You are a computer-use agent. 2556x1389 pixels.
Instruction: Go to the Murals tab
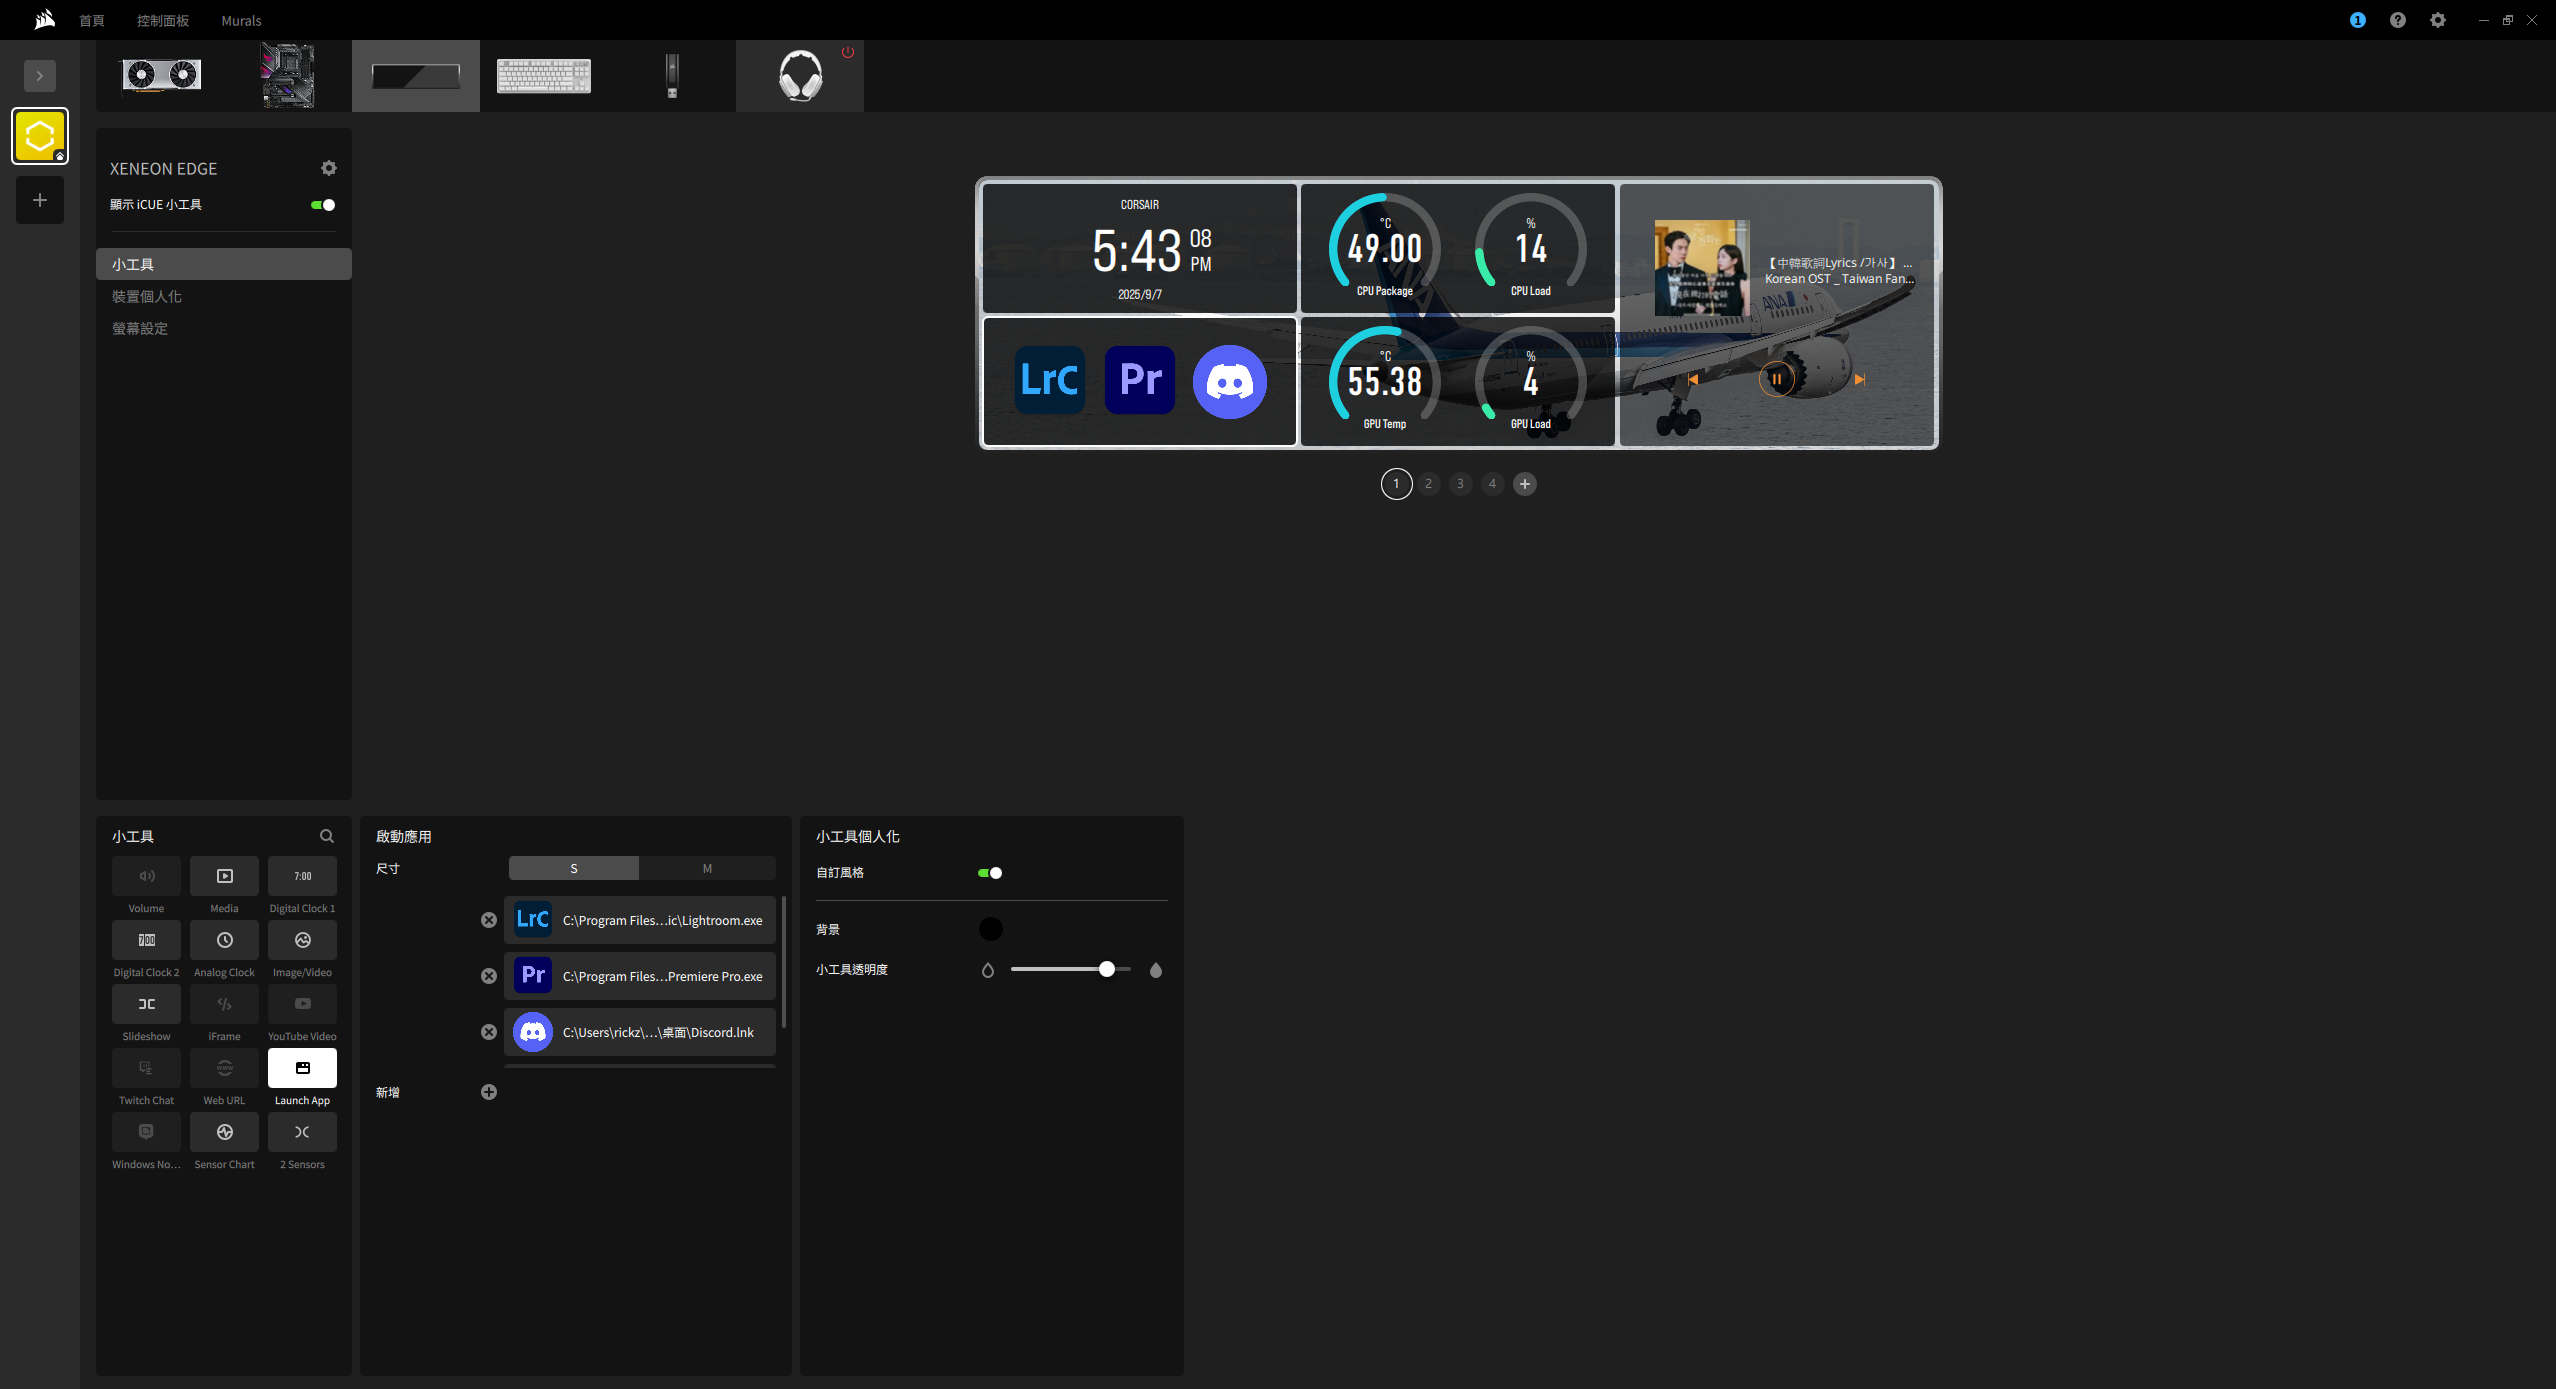pos(241,20)
